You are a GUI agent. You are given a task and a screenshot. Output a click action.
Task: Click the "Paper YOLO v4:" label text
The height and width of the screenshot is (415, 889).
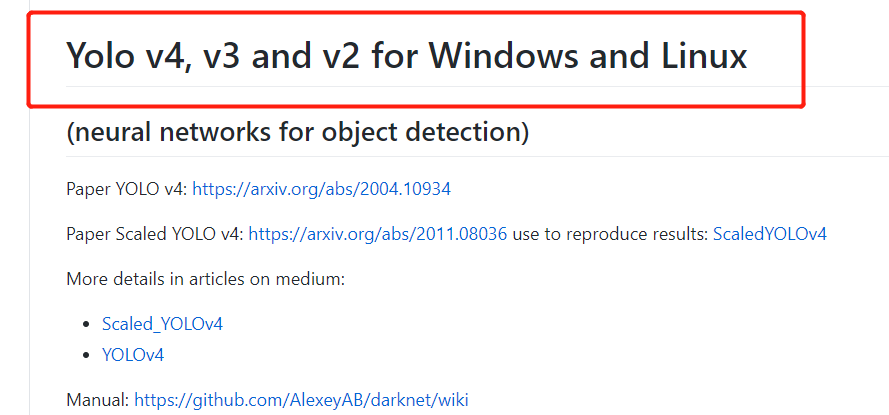click(x=127, y=188)
